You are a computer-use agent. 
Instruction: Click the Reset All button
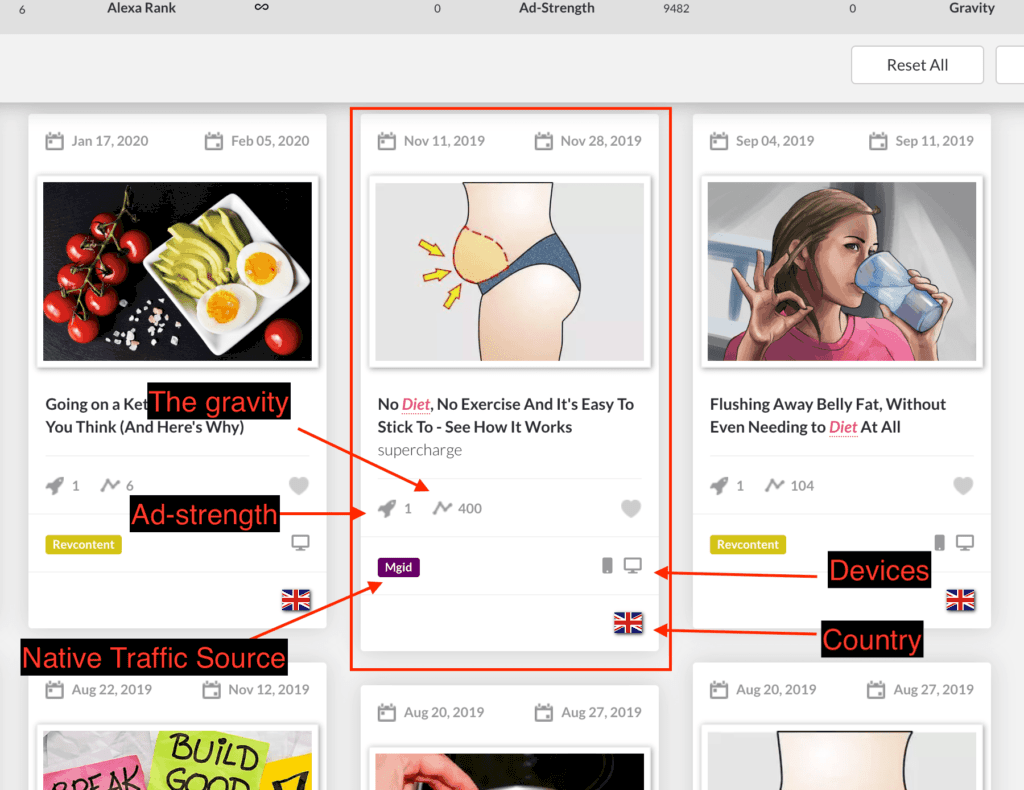click(917, 65)
